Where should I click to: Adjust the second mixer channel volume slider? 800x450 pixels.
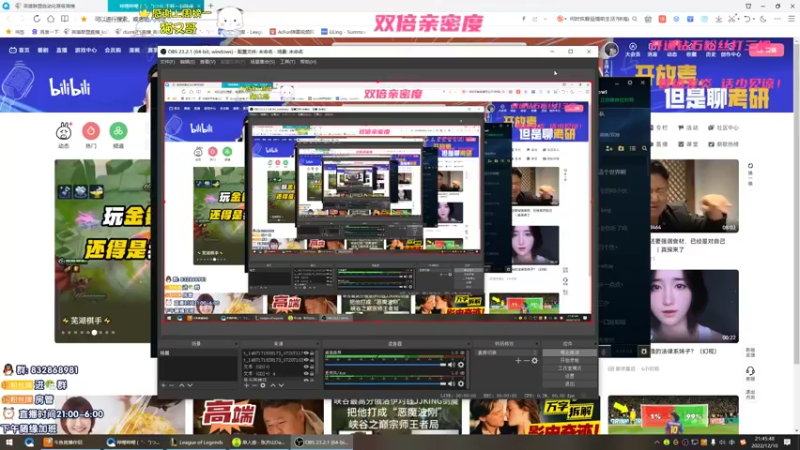[x=386, y=384]
